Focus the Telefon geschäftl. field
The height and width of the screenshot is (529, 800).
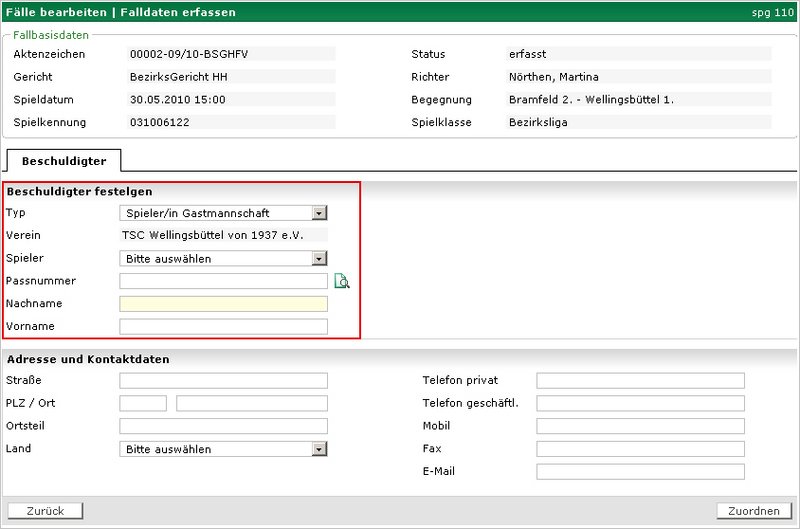[x=640, y=404]
